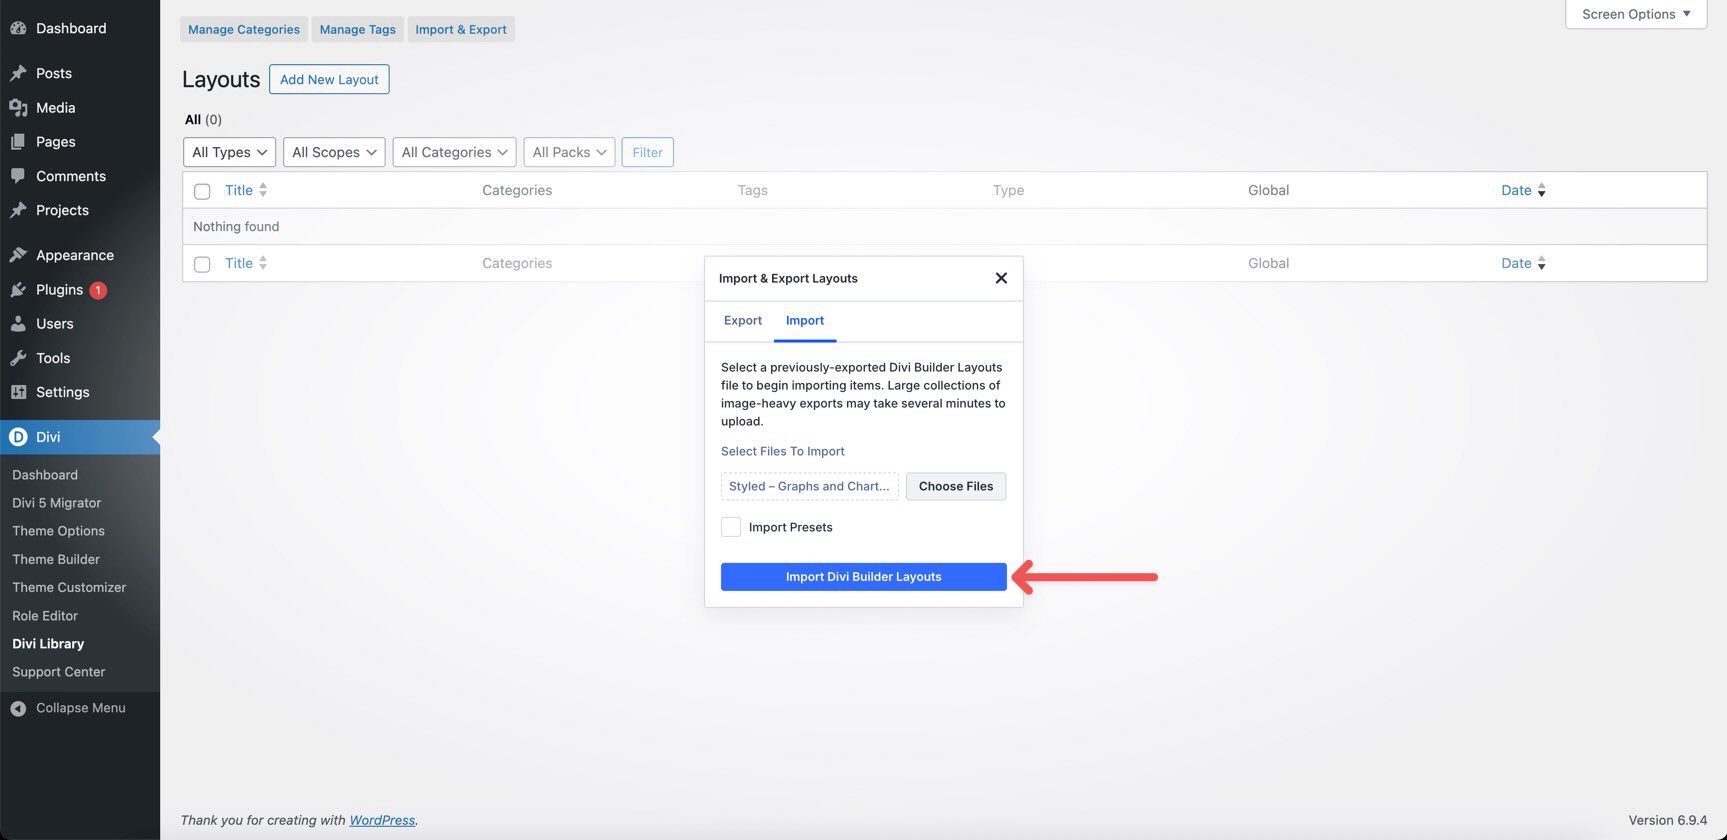
Task: Click the Collapse Menu label
Action: click(x=81, y=708)
